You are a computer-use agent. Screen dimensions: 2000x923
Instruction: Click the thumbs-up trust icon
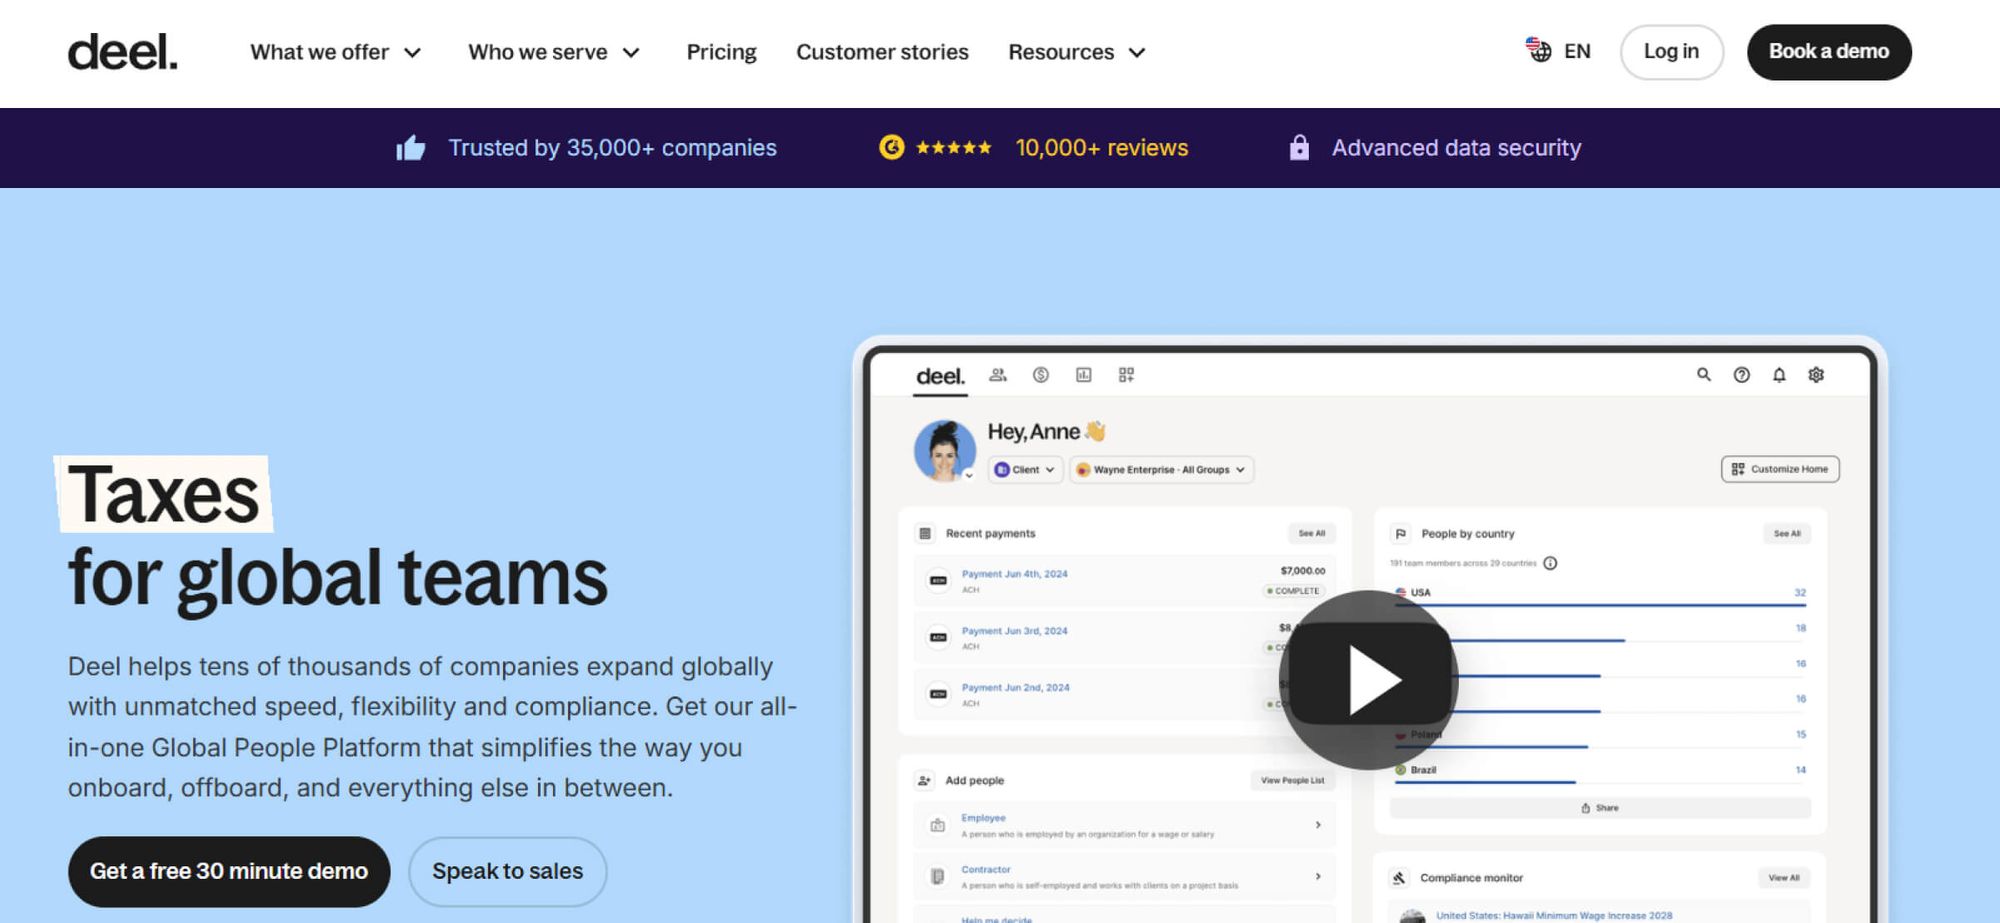410,149
